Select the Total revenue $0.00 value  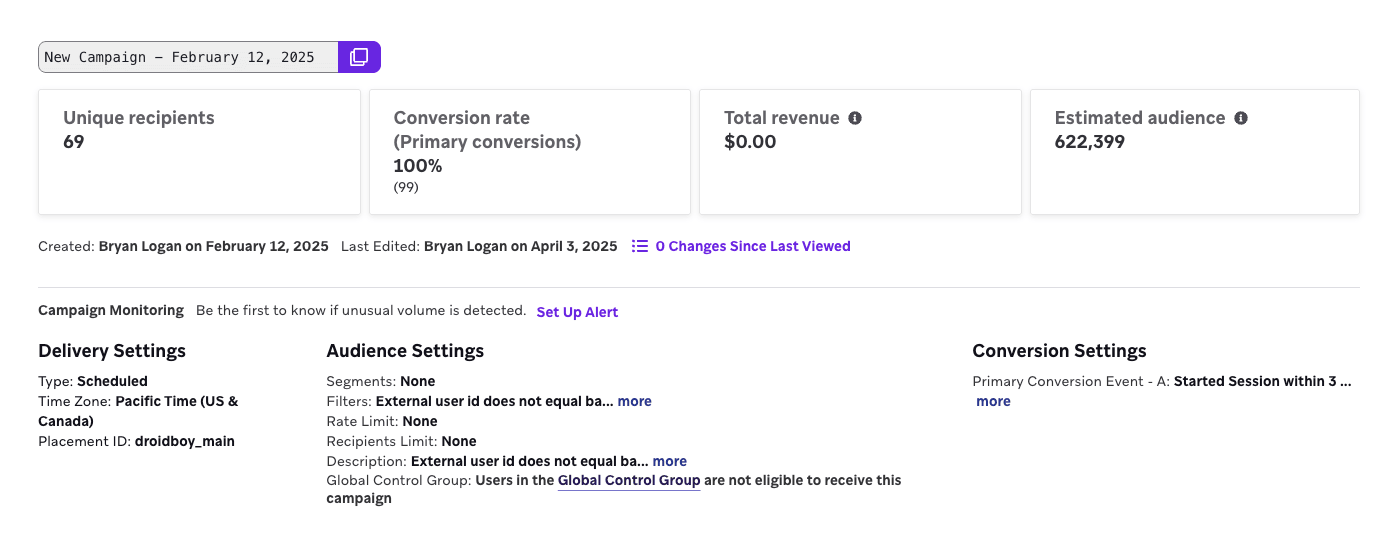coord(750,142)
